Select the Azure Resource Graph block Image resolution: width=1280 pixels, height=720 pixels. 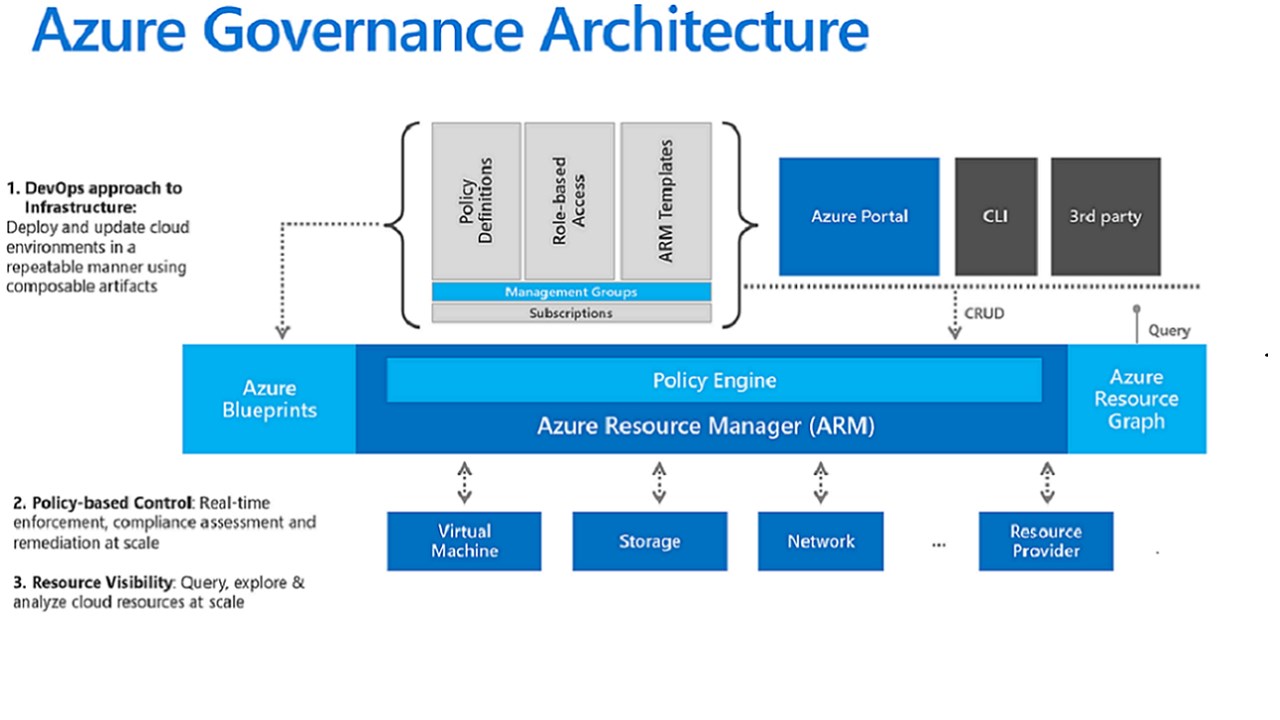pyautogui.click(x=1137, y=399)
